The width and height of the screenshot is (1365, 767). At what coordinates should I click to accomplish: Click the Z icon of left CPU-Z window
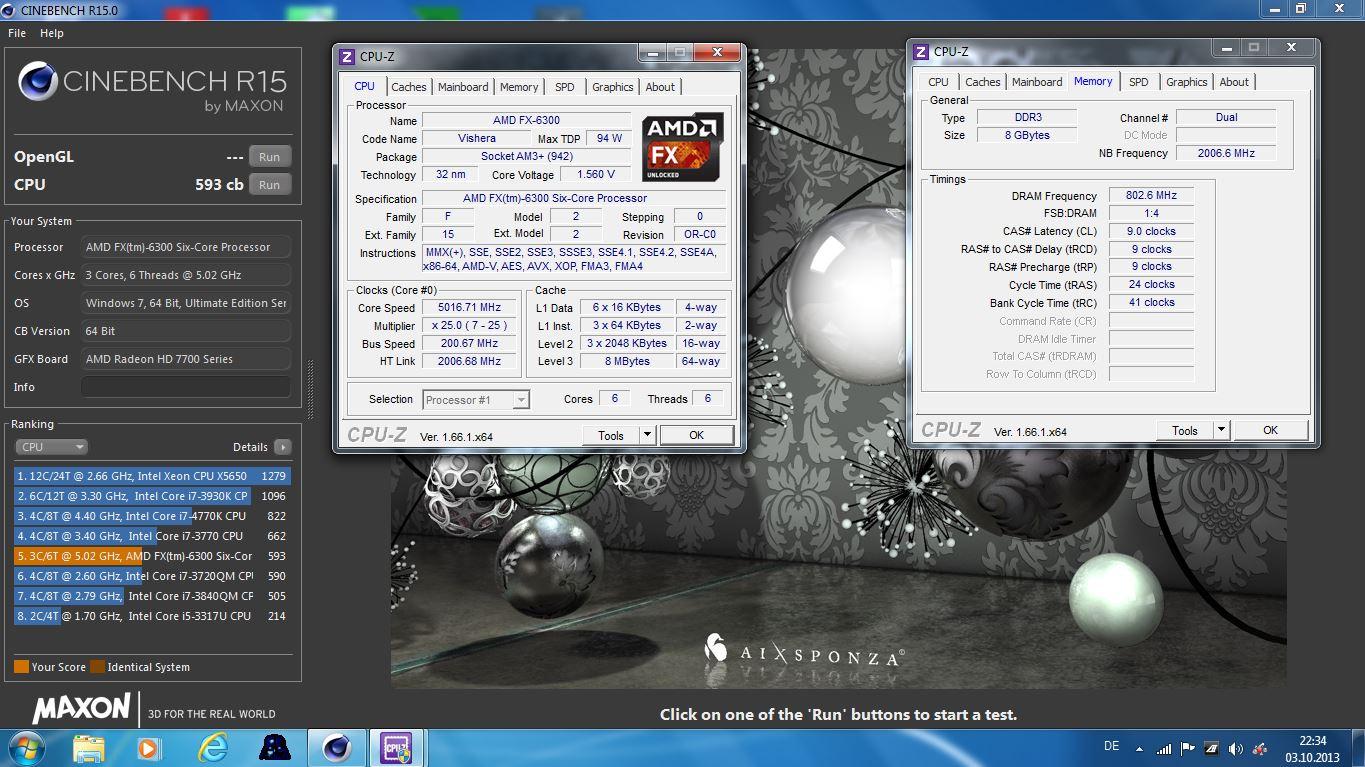[x=347, y=57]
